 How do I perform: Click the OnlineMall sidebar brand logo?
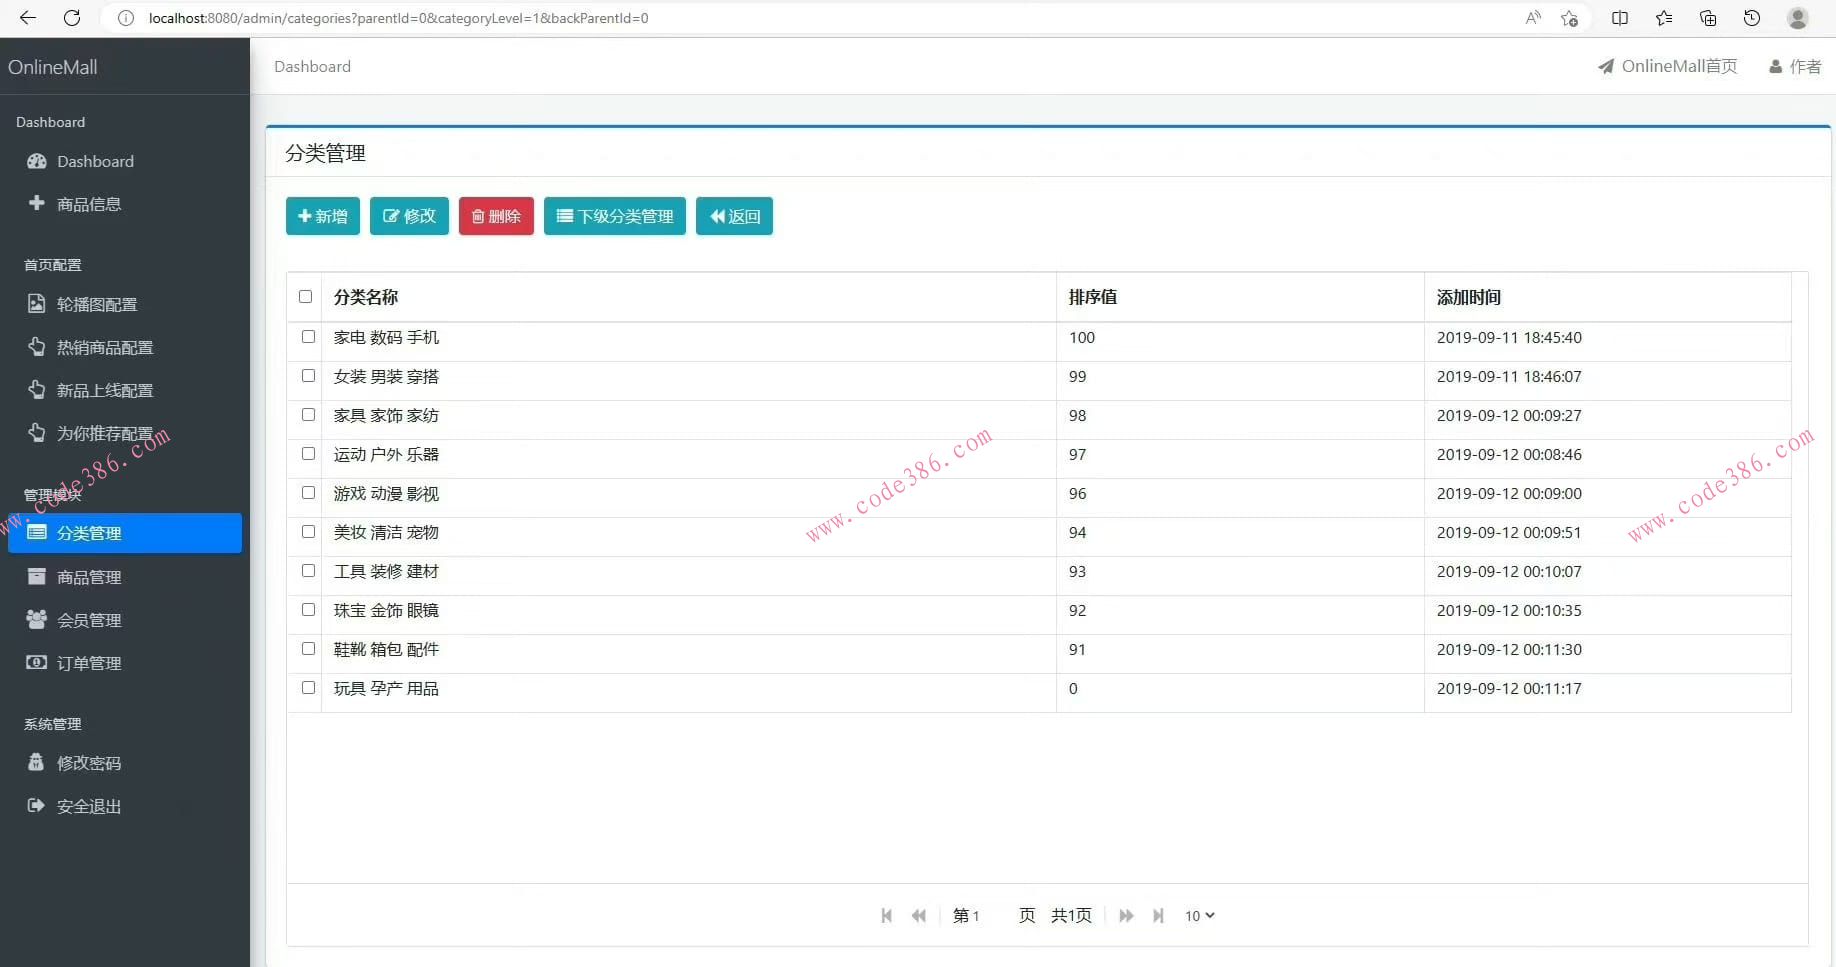click(x=53, y=67)
